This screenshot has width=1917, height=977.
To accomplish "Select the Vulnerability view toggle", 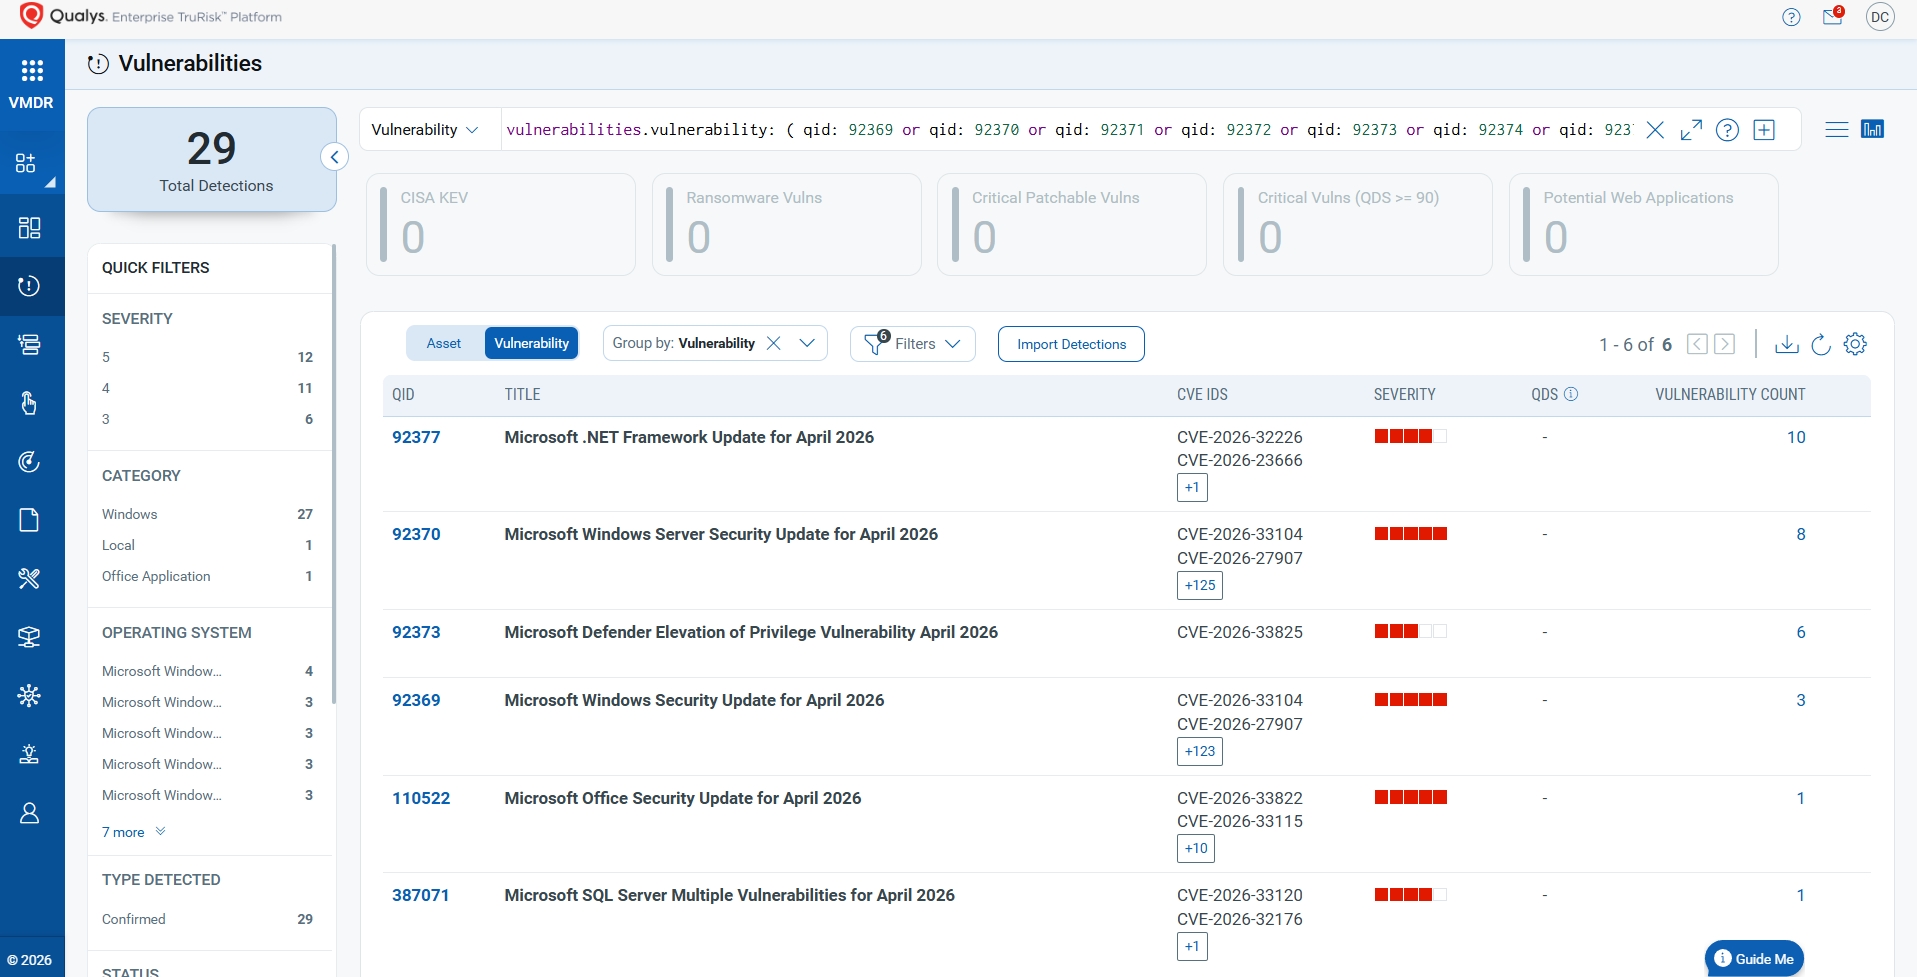I will pyautogui.click(x=531, y=343).
